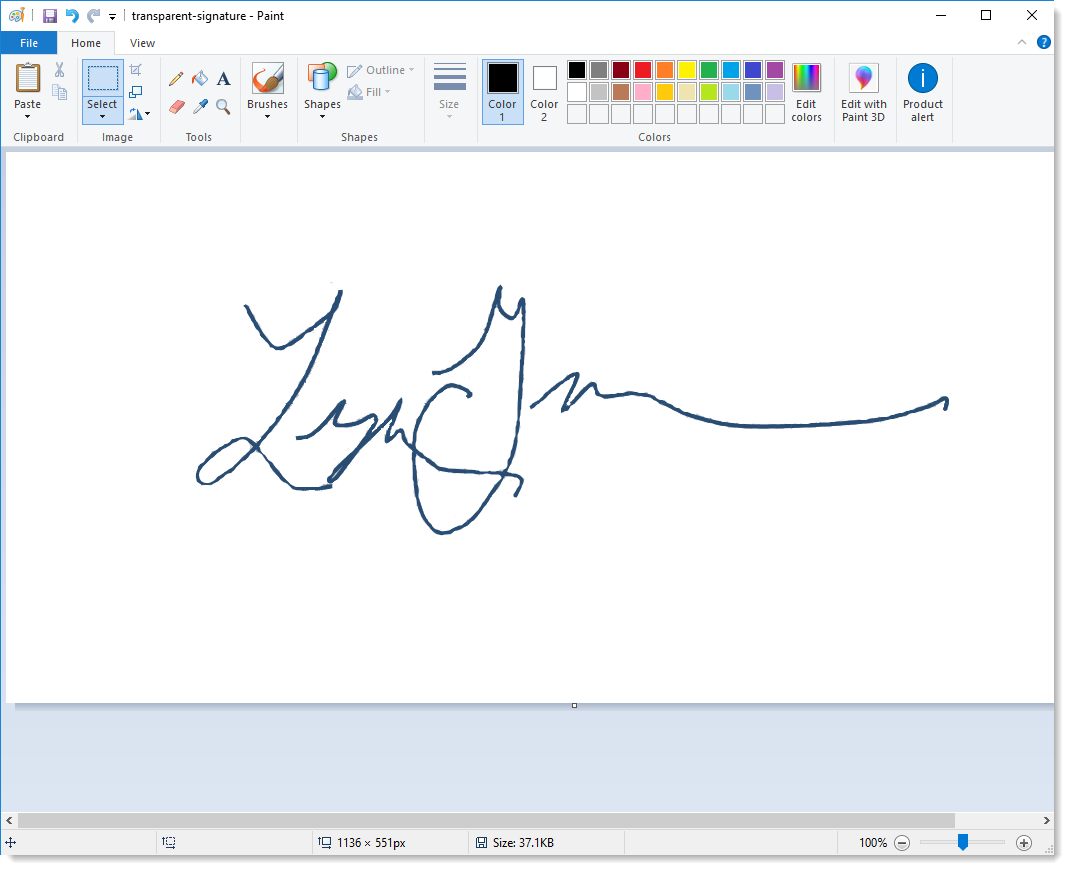Image resolution: width=1069 pixels, height=870 pixels.
Task: Click the Edit colors button
Action: pos(806,92)
